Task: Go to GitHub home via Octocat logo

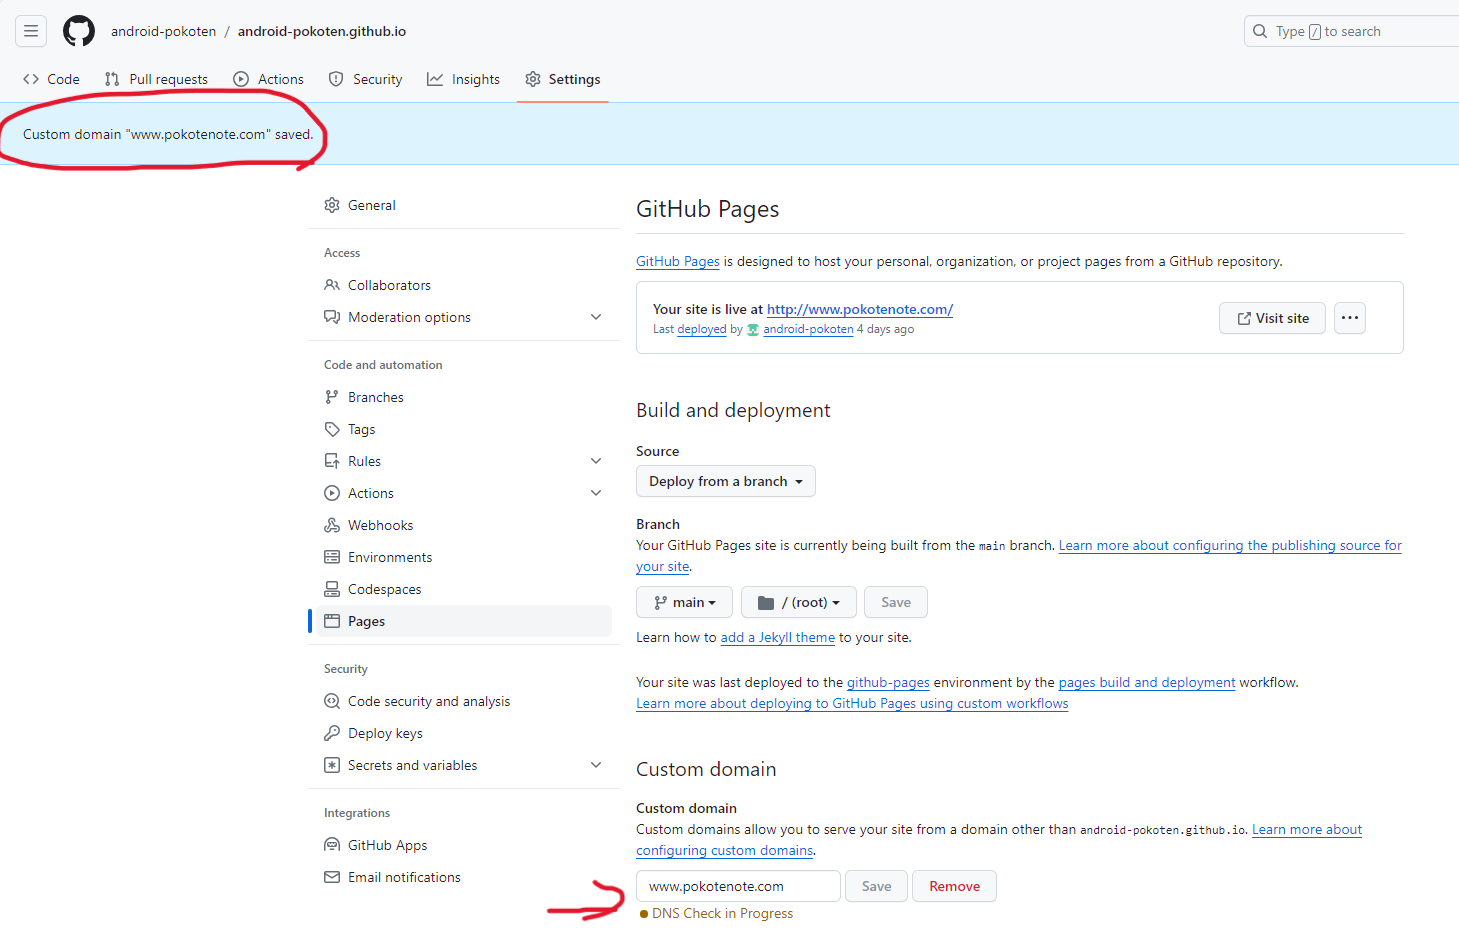Action: [79, 31]
